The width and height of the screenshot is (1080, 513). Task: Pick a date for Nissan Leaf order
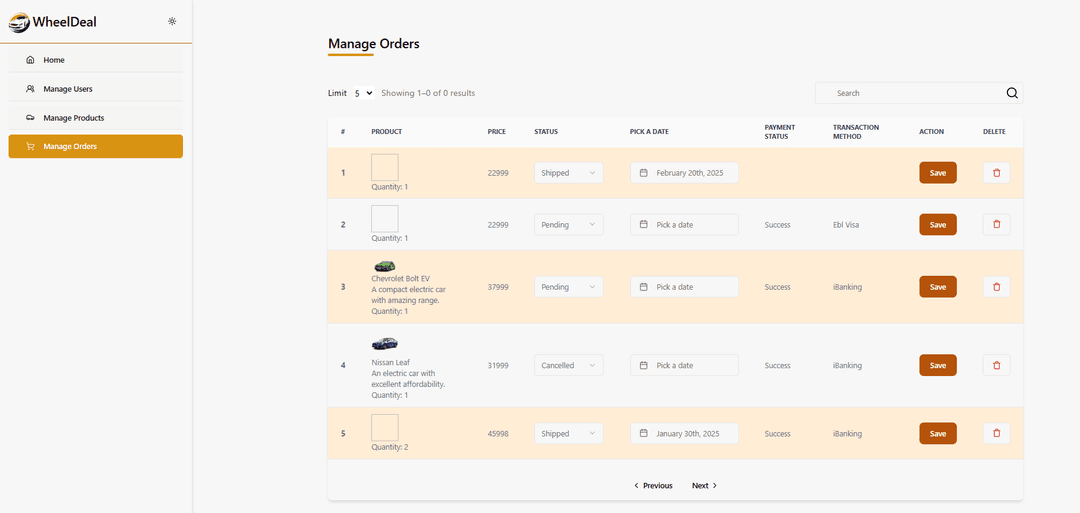[684, 365]
